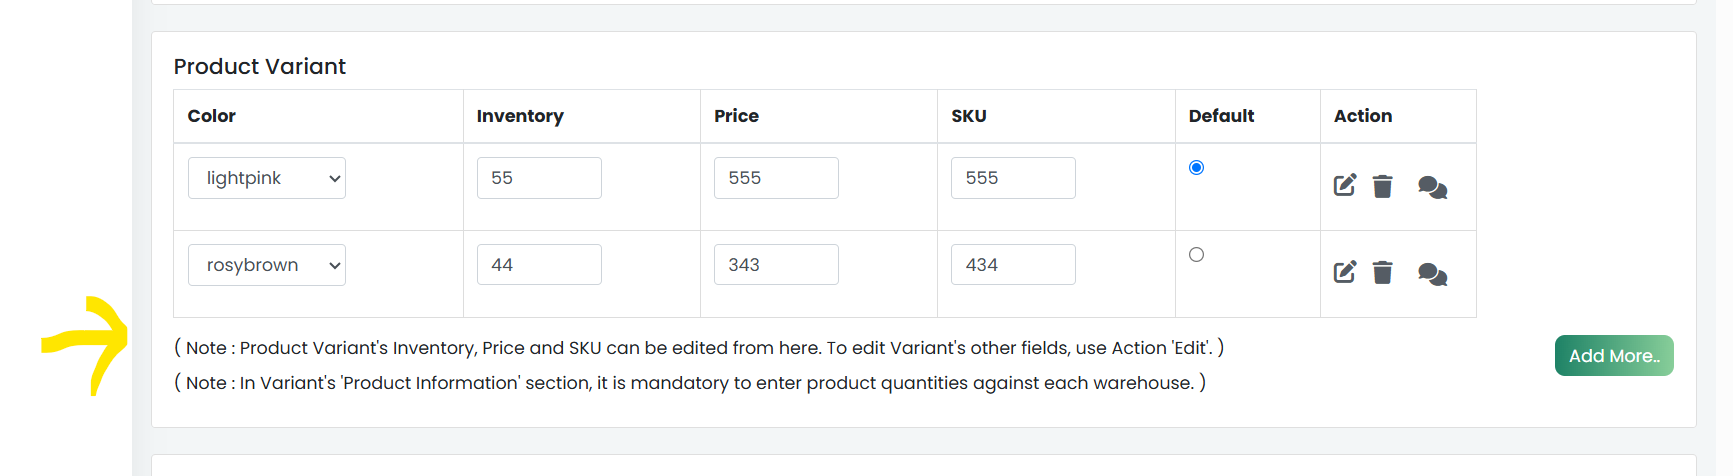Set lightpink as default variant
This screenshot has height=476, width=1733.
(x=1196, y=167)
